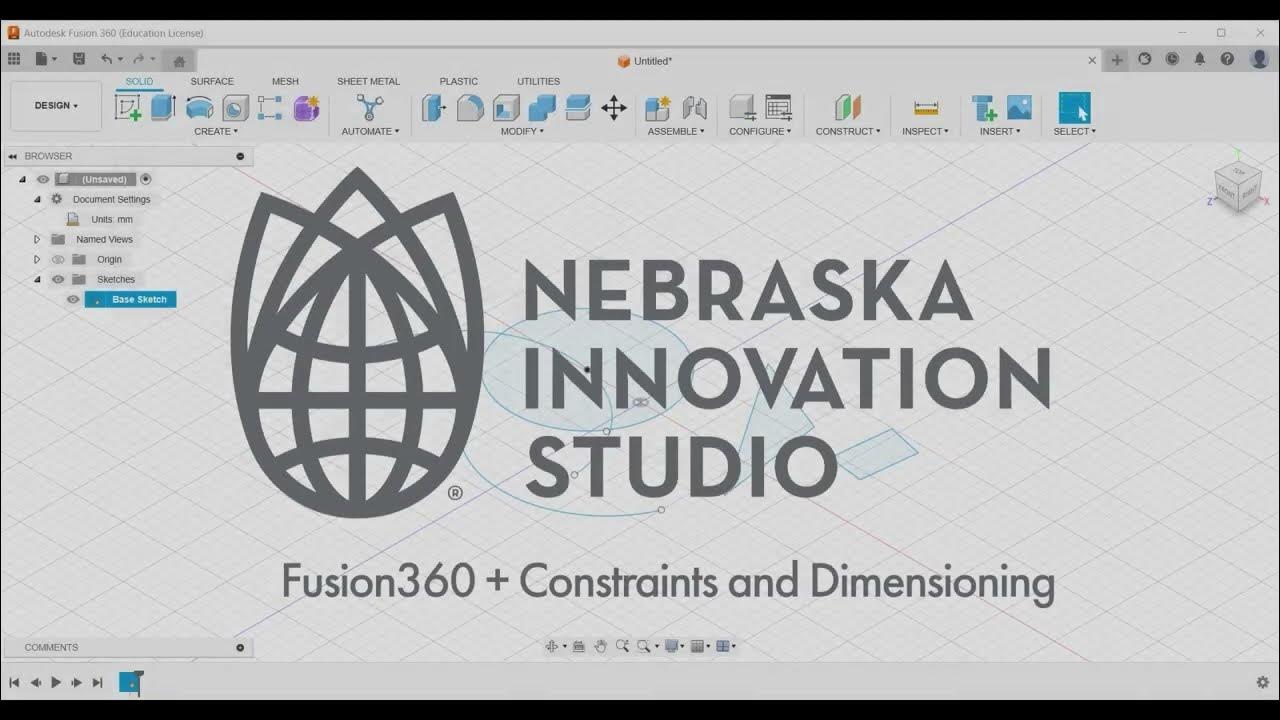Select the Offset Face tool
Screen dimensions: 1280x720
click(x=578, y=108)
